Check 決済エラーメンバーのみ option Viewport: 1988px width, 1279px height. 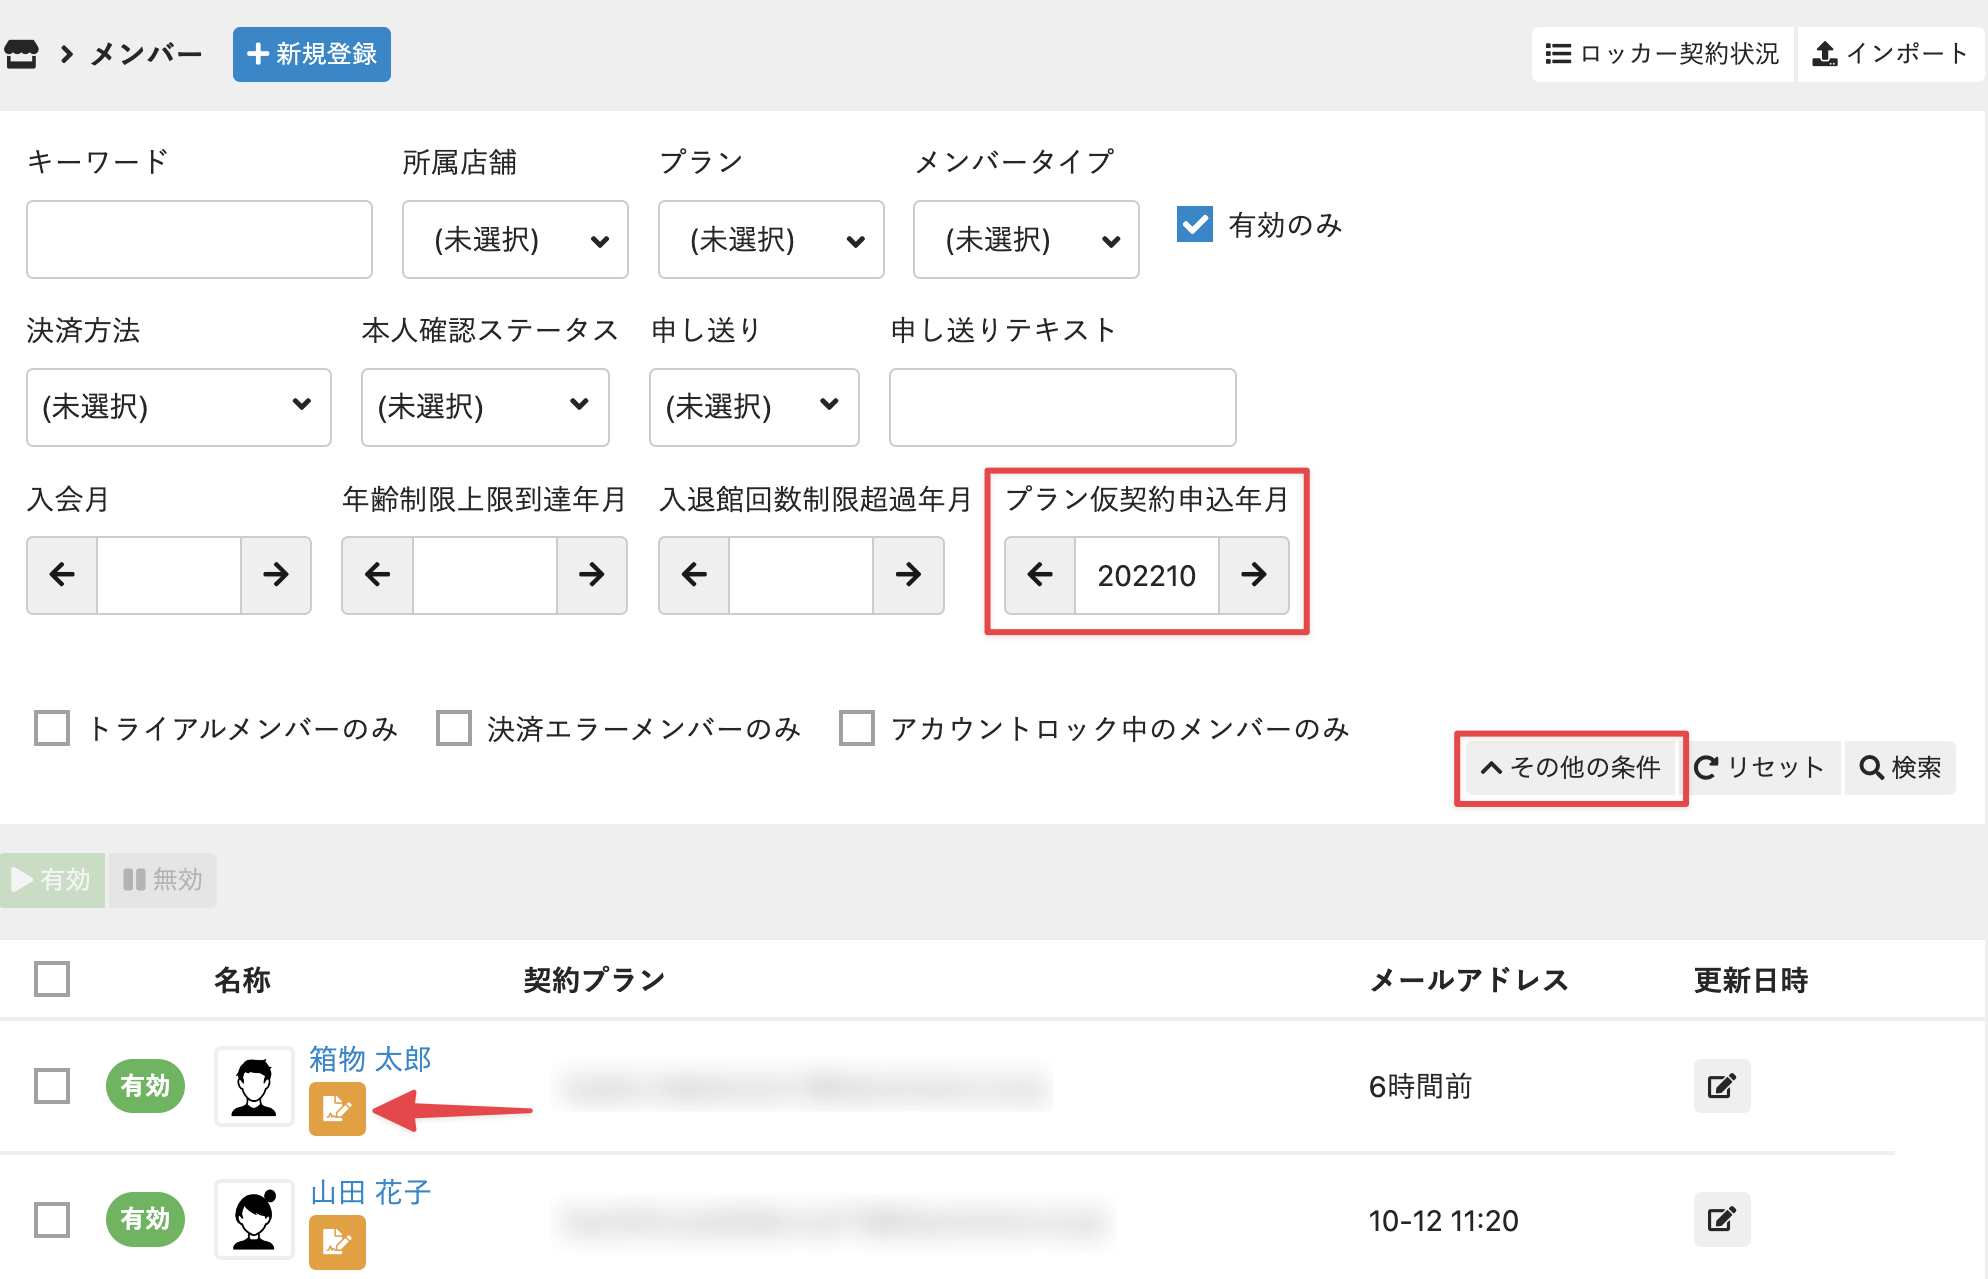(x=454, y=728)
